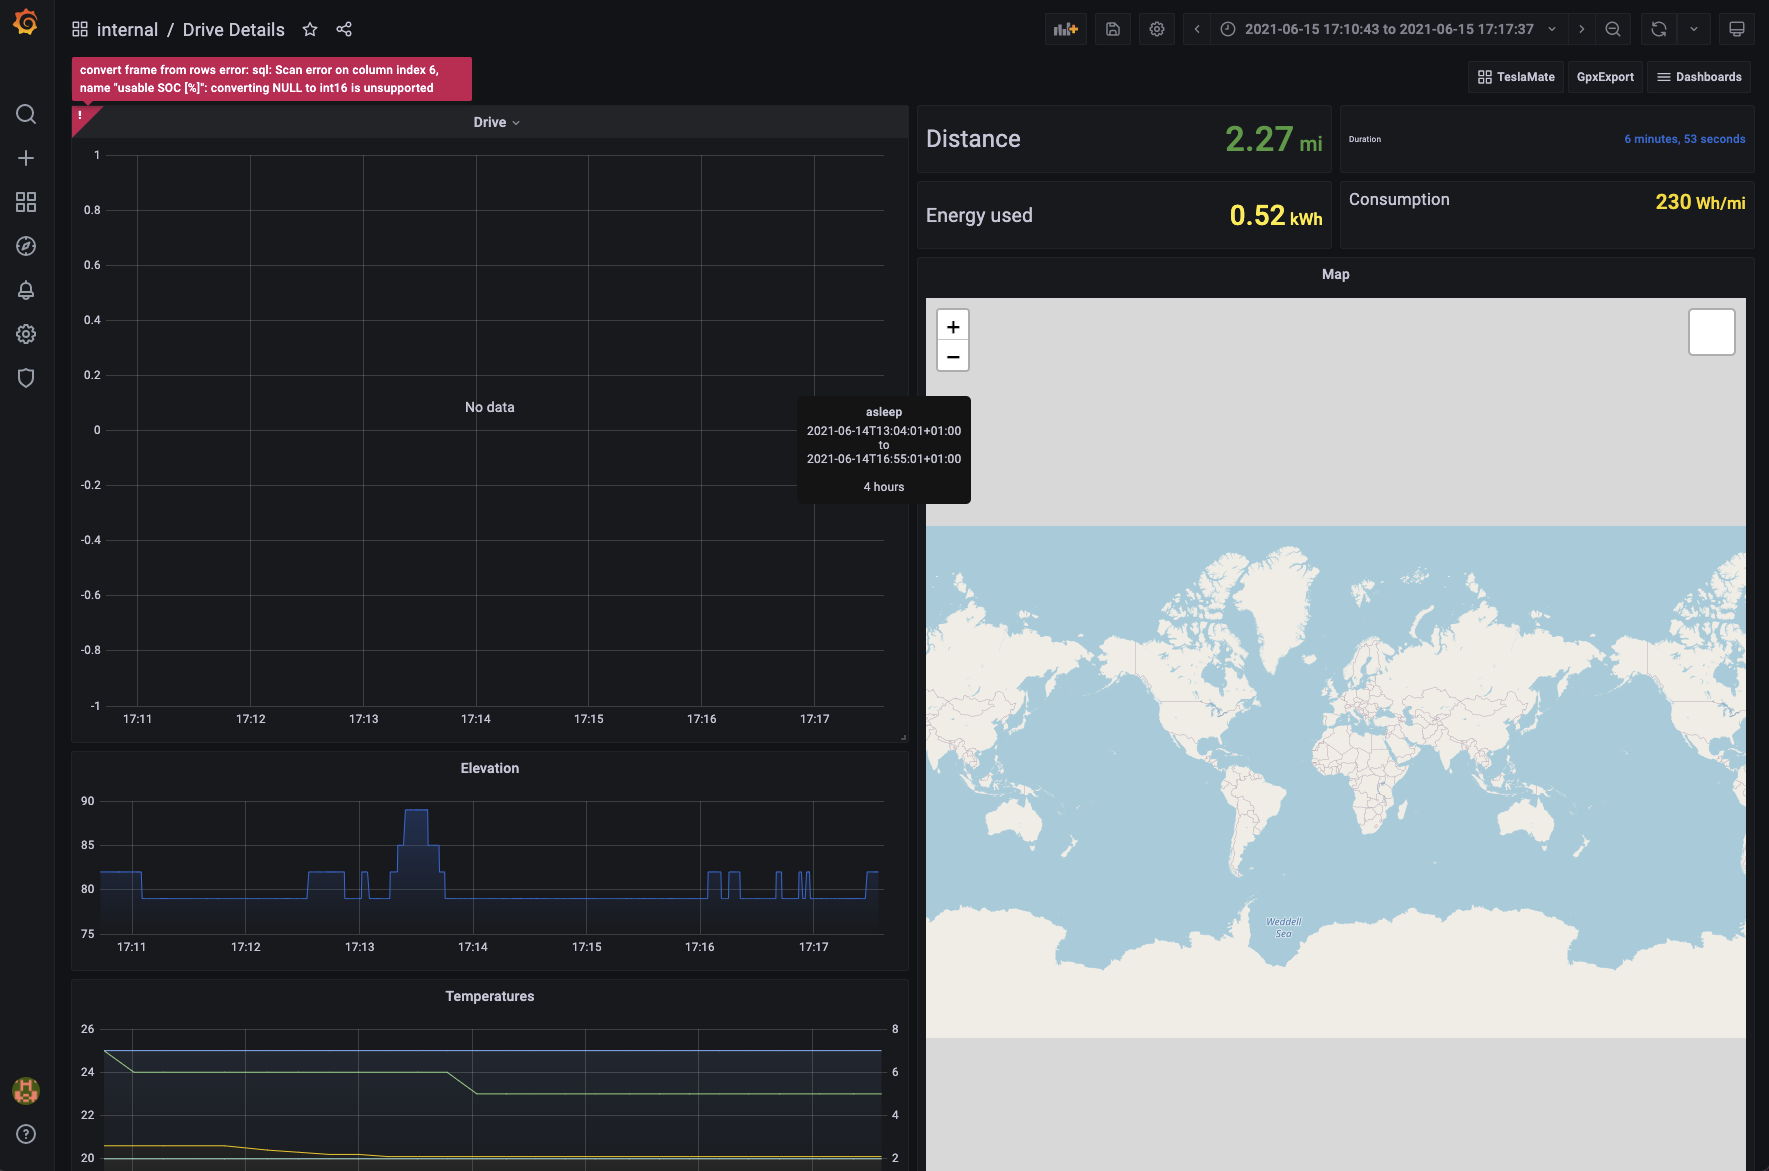Open Grafana Alerting via bell icon
Viewport: 1769px width, 1171px height.
26,290
